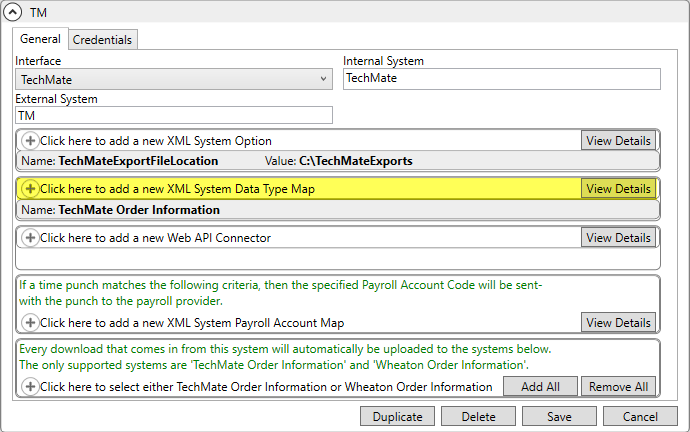Cancel the changes
Viewport: 690px width, 432px height.
pyautogui.click(x=640, y=416)
